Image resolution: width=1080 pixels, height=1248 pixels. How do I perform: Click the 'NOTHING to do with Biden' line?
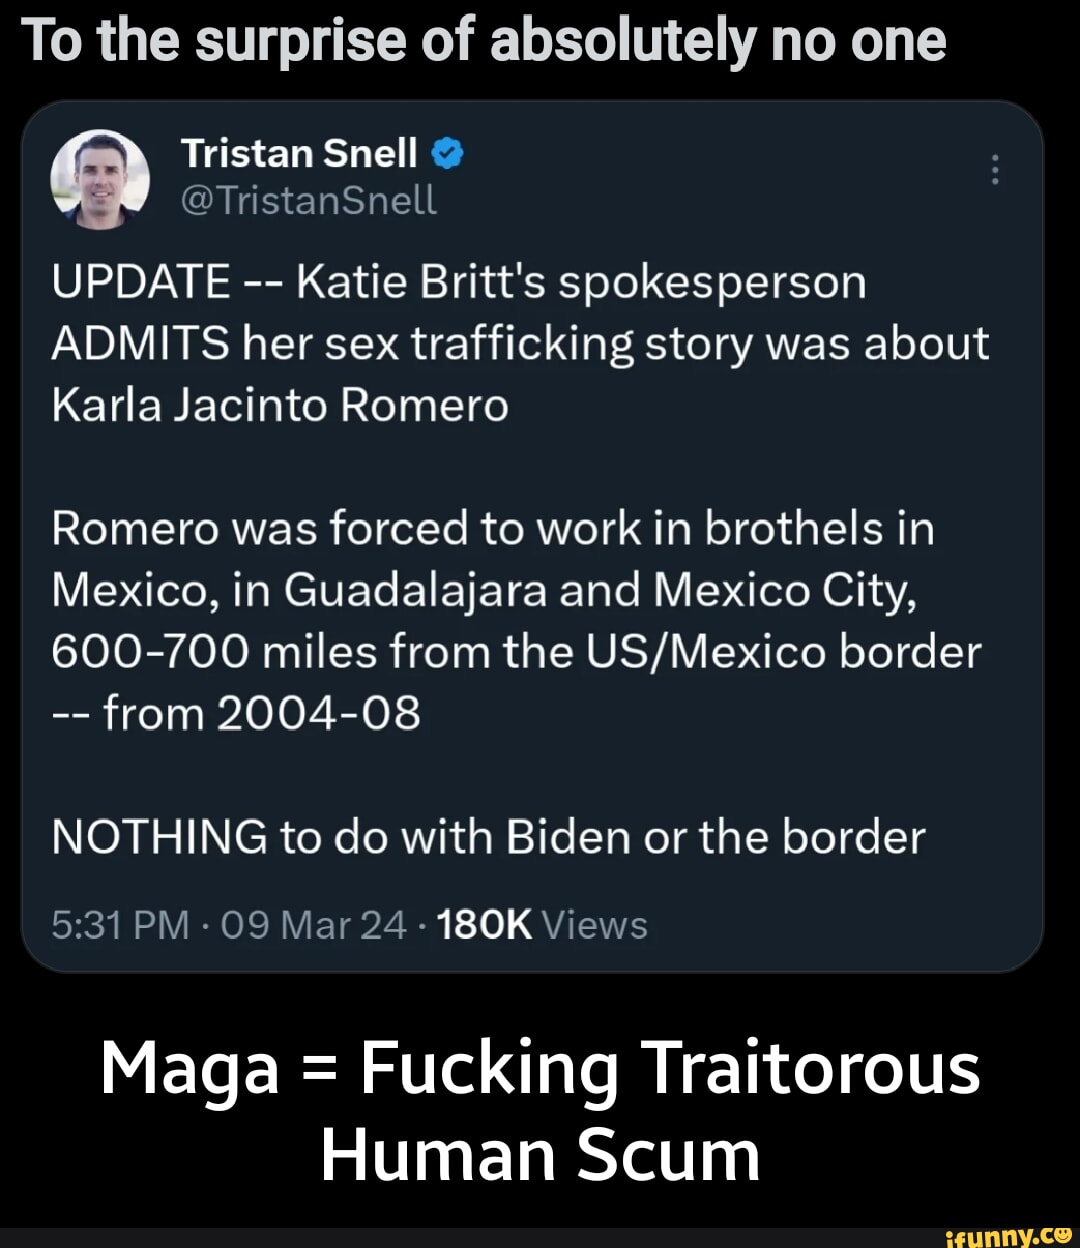(487, 836)
